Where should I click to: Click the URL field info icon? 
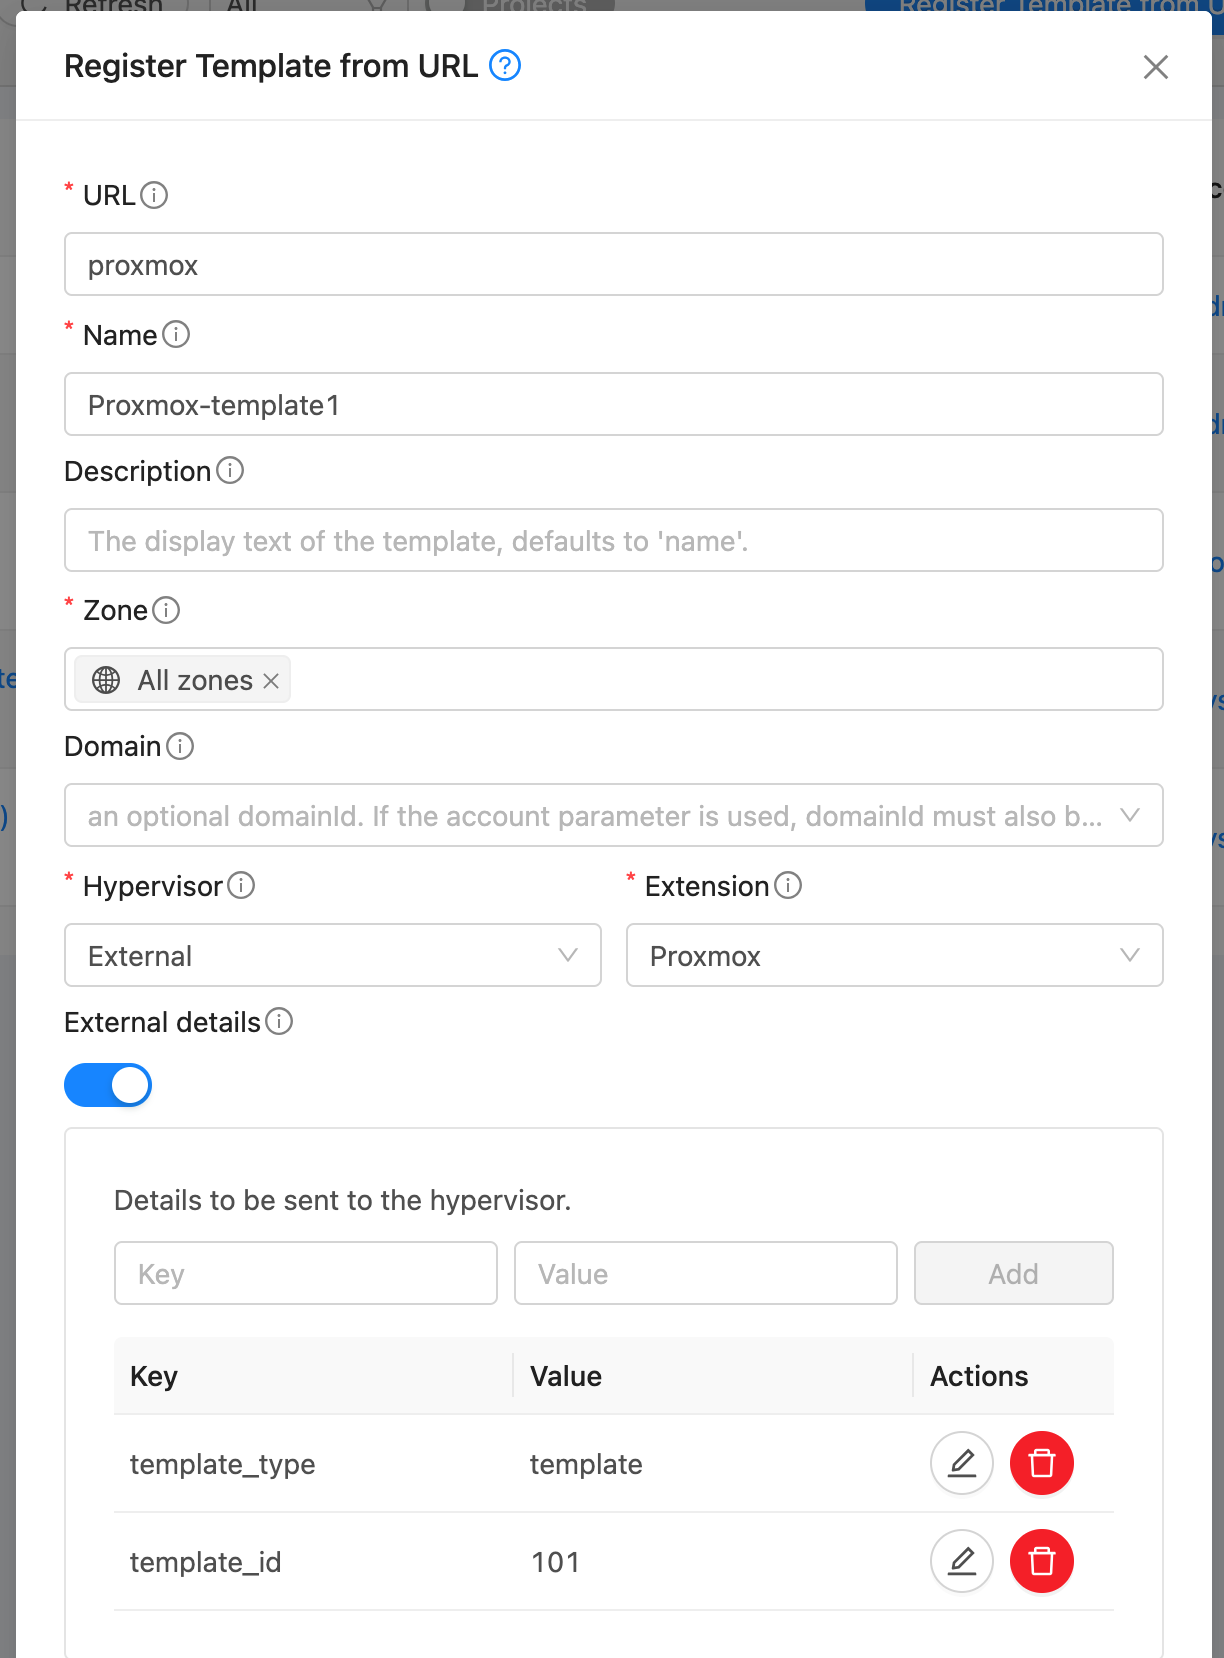(x=154, y=195)
